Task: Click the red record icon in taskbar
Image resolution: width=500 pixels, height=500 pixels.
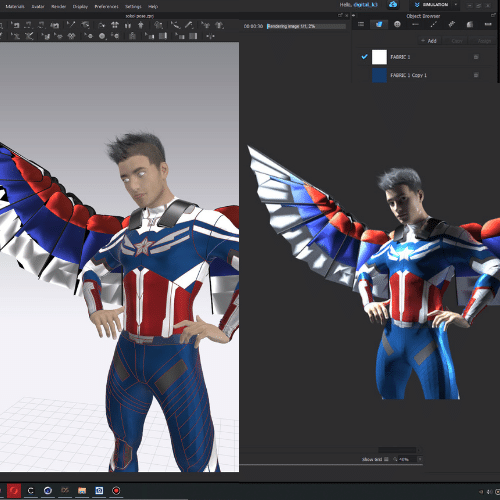Action: pos(116,491)
